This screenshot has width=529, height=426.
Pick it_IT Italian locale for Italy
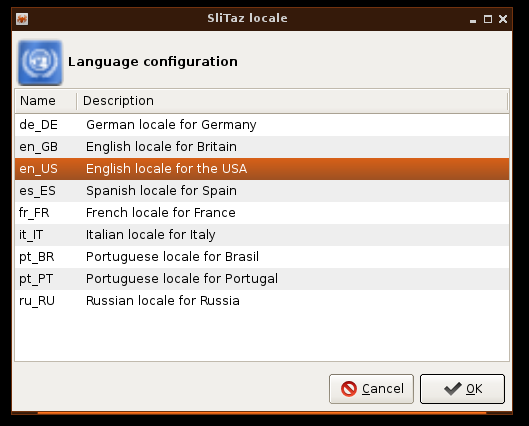pos(262,235)
